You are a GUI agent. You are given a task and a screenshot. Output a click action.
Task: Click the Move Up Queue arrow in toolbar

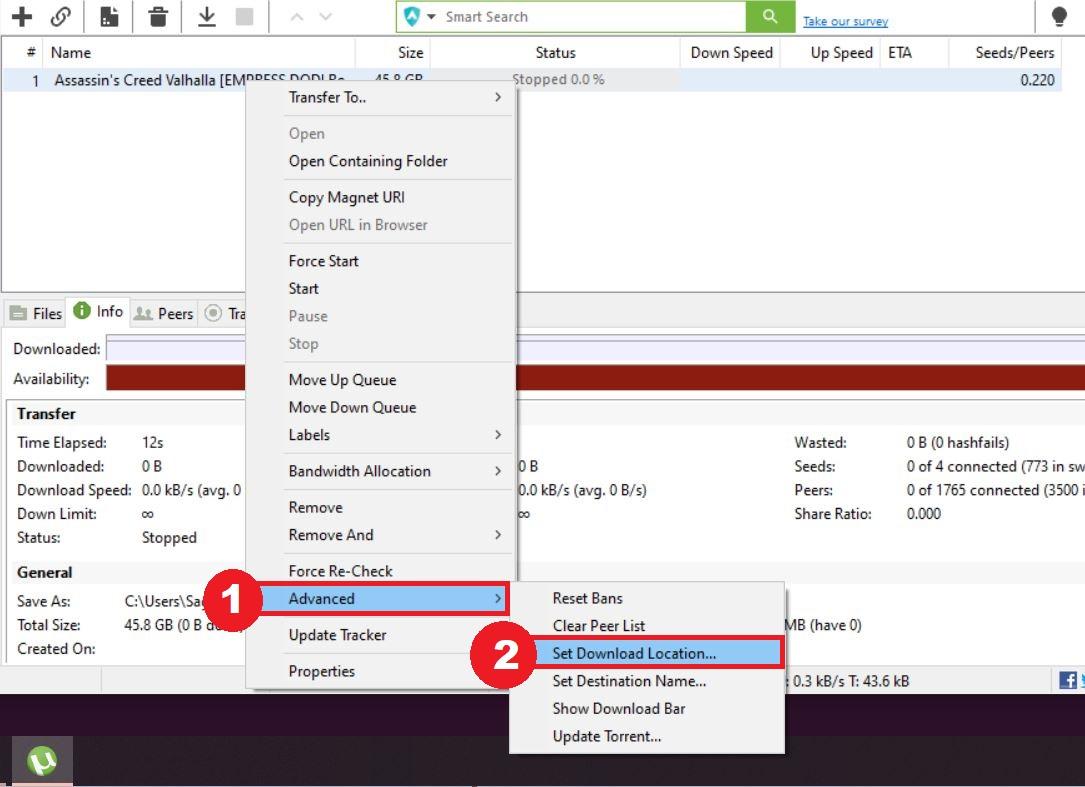coord(297,17)
